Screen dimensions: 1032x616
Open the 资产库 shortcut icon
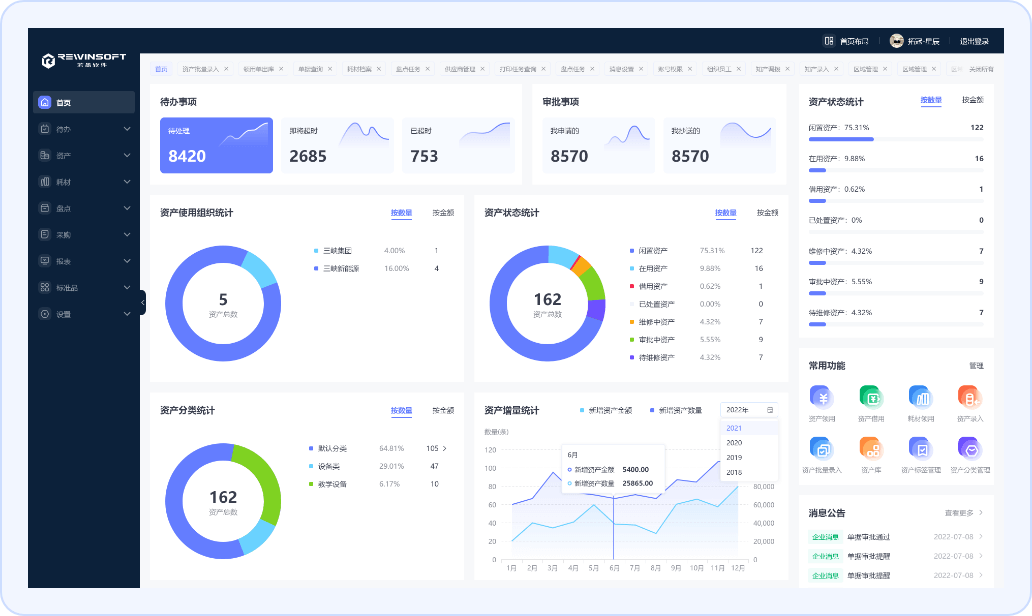coord(869,448)
